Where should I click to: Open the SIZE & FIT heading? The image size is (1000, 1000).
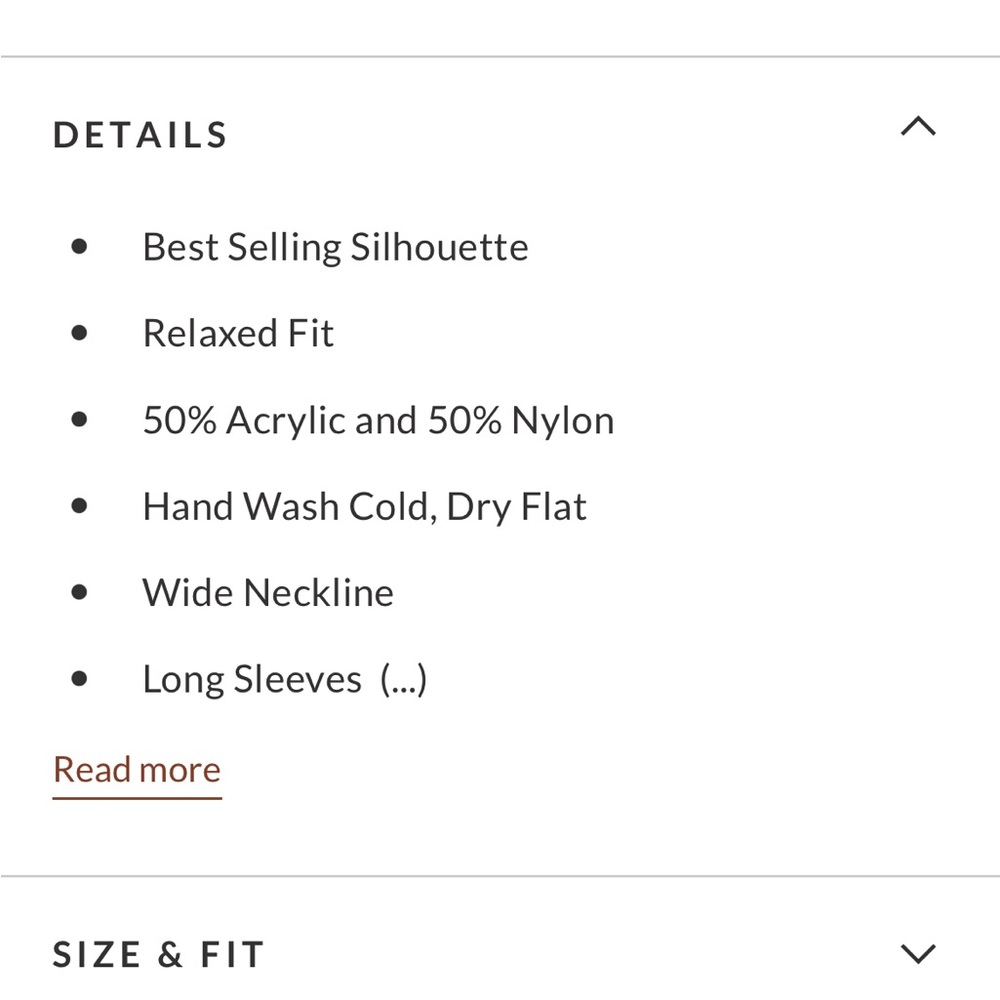158,955
